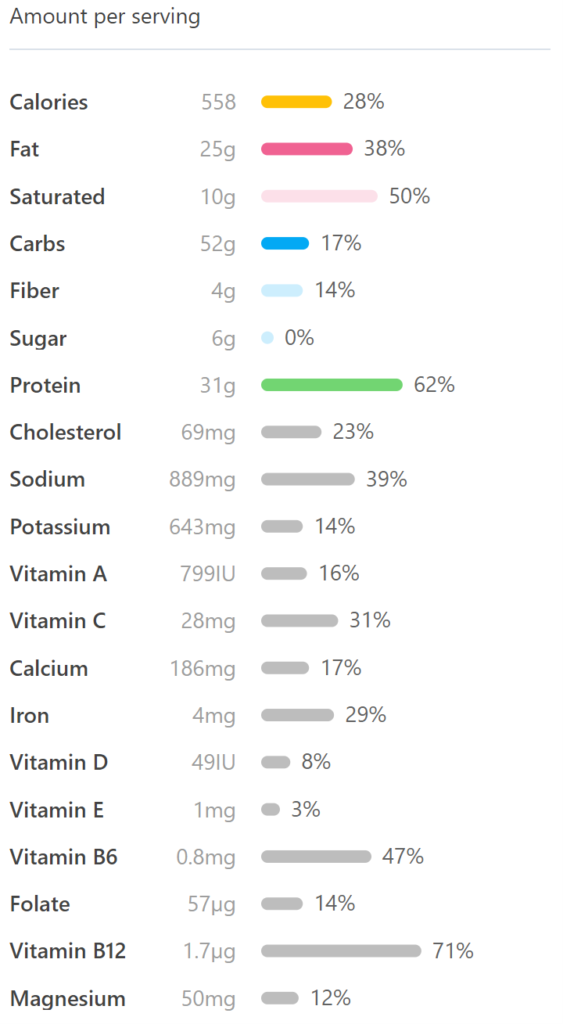Viewport: 563px width, 1024px height.
Task: Click the Amount per serving heading
Action: tap(105, 17)
